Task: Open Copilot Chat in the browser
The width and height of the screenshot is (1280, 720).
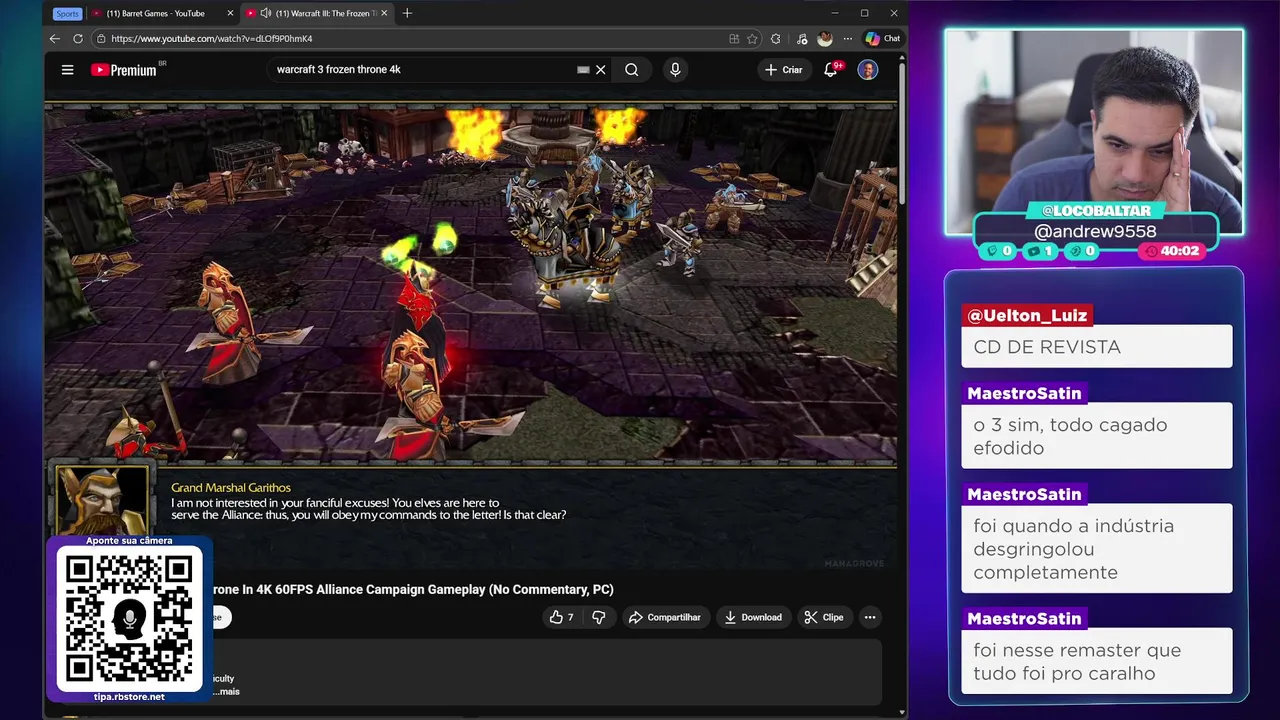Action: [x=883, y=38]
